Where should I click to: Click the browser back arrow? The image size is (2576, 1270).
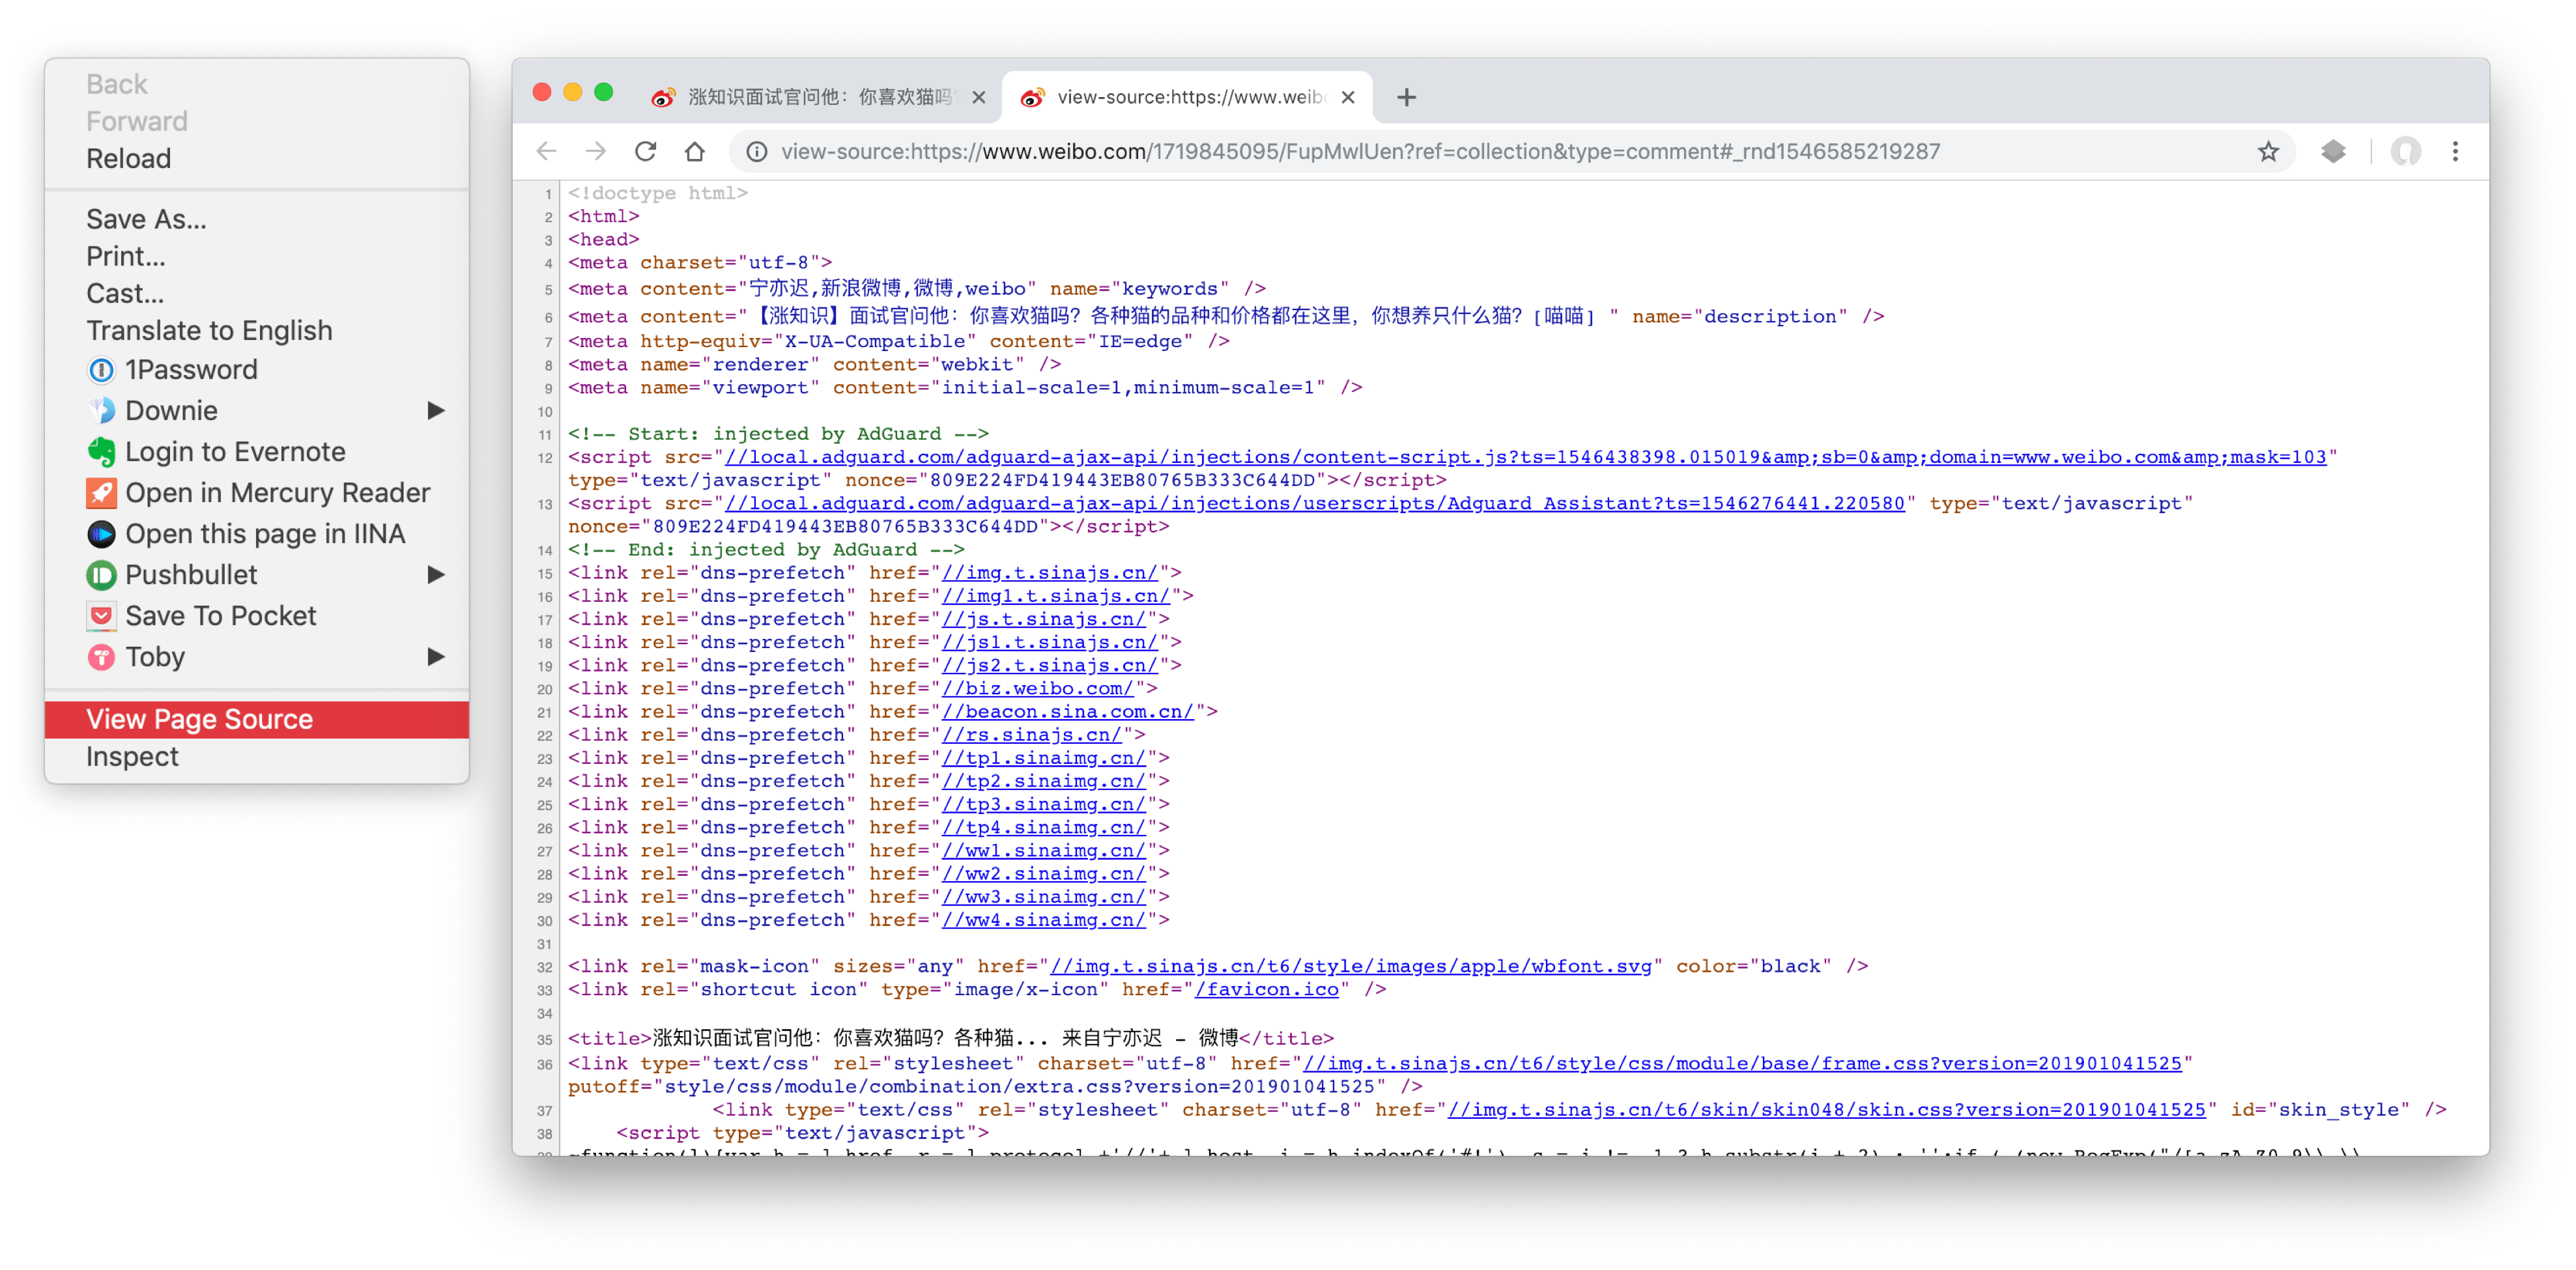point(546,151)
